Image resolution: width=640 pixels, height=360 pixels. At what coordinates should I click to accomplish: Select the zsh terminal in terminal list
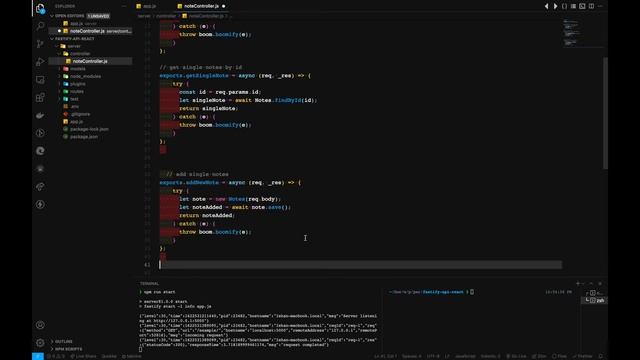pyautogui.click(x=595, y=300)
